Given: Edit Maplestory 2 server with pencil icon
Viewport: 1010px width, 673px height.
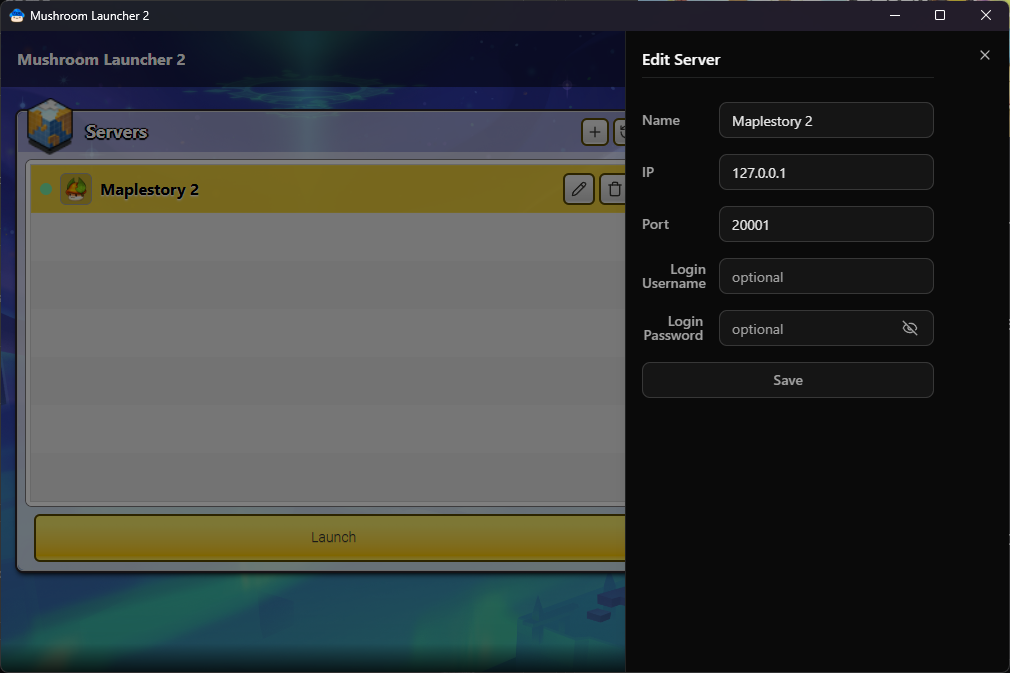Looking at the screenshot, I should [x=578, y=189].
